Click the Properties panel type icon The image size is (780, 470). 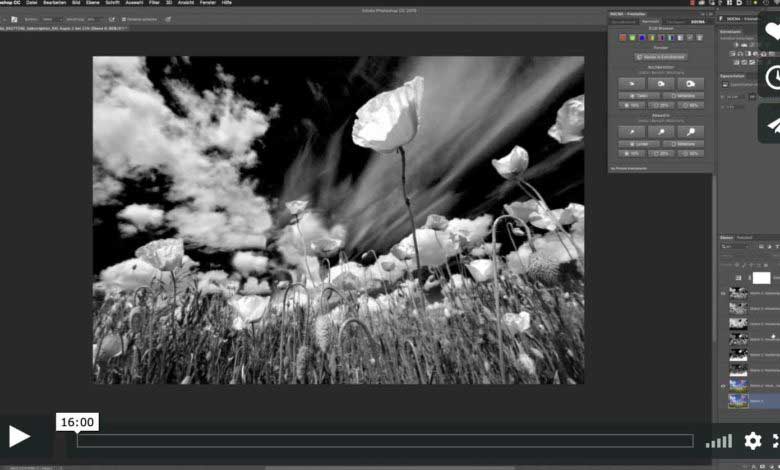click(725, 85)
